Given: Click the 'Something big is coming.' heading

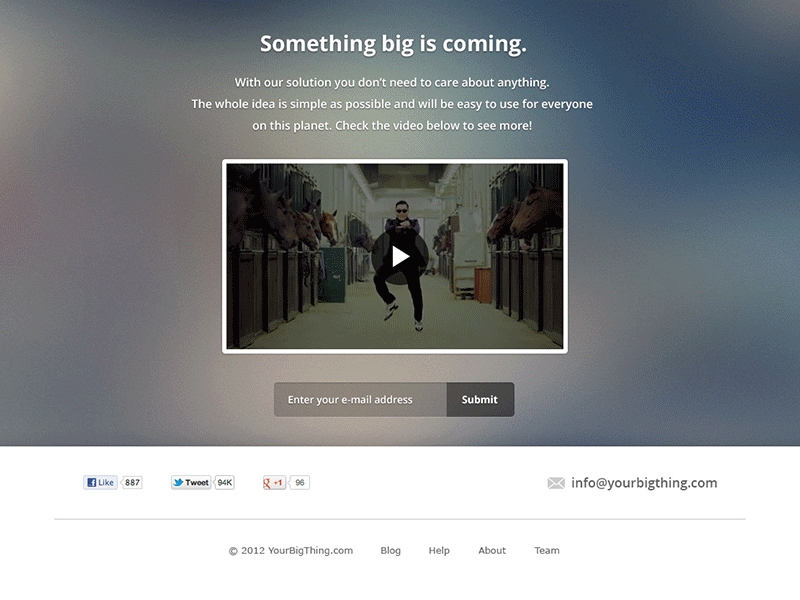Looking at the screenshot, I should click(x=393, y=44).
